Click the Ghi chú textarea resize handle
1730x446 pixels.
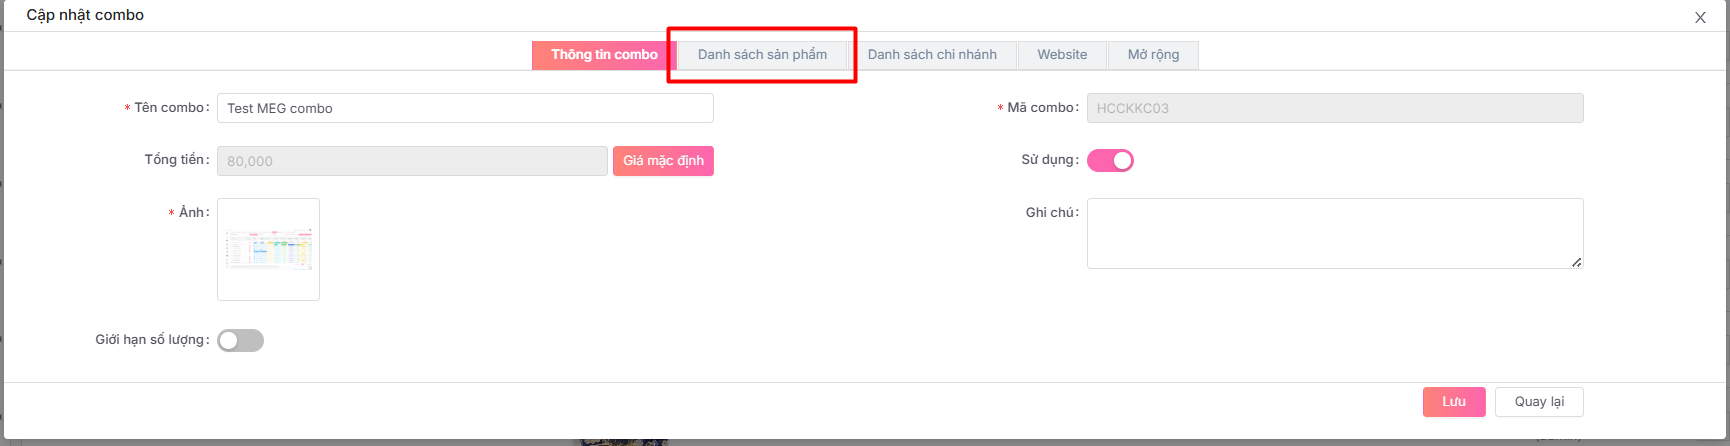[x=1576, y=262]
